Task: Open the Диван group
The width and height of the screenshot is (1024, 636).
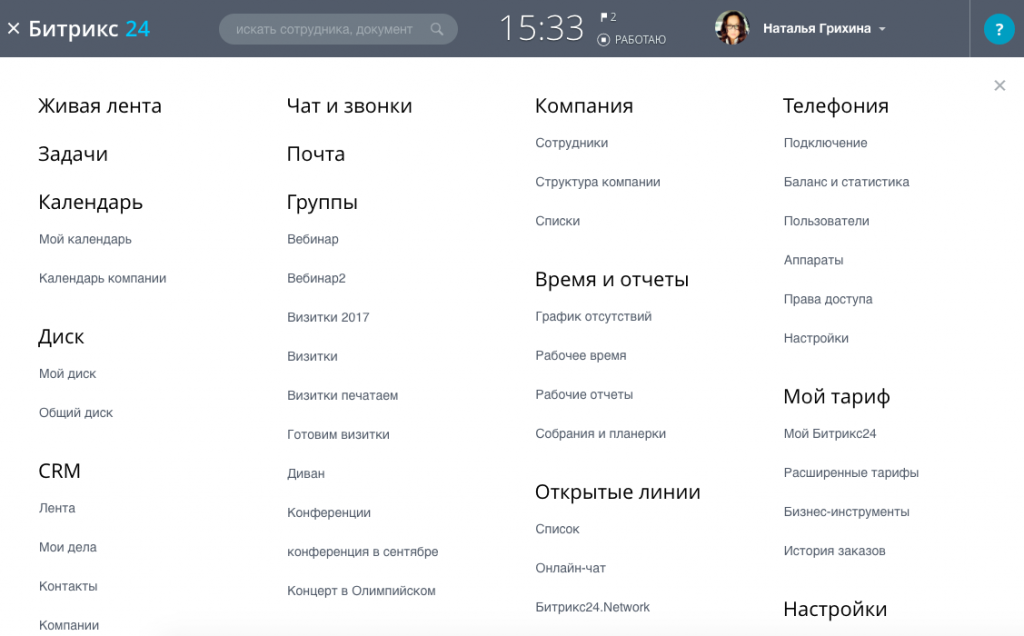Action: pyautogui.click(x=306, y=474)
